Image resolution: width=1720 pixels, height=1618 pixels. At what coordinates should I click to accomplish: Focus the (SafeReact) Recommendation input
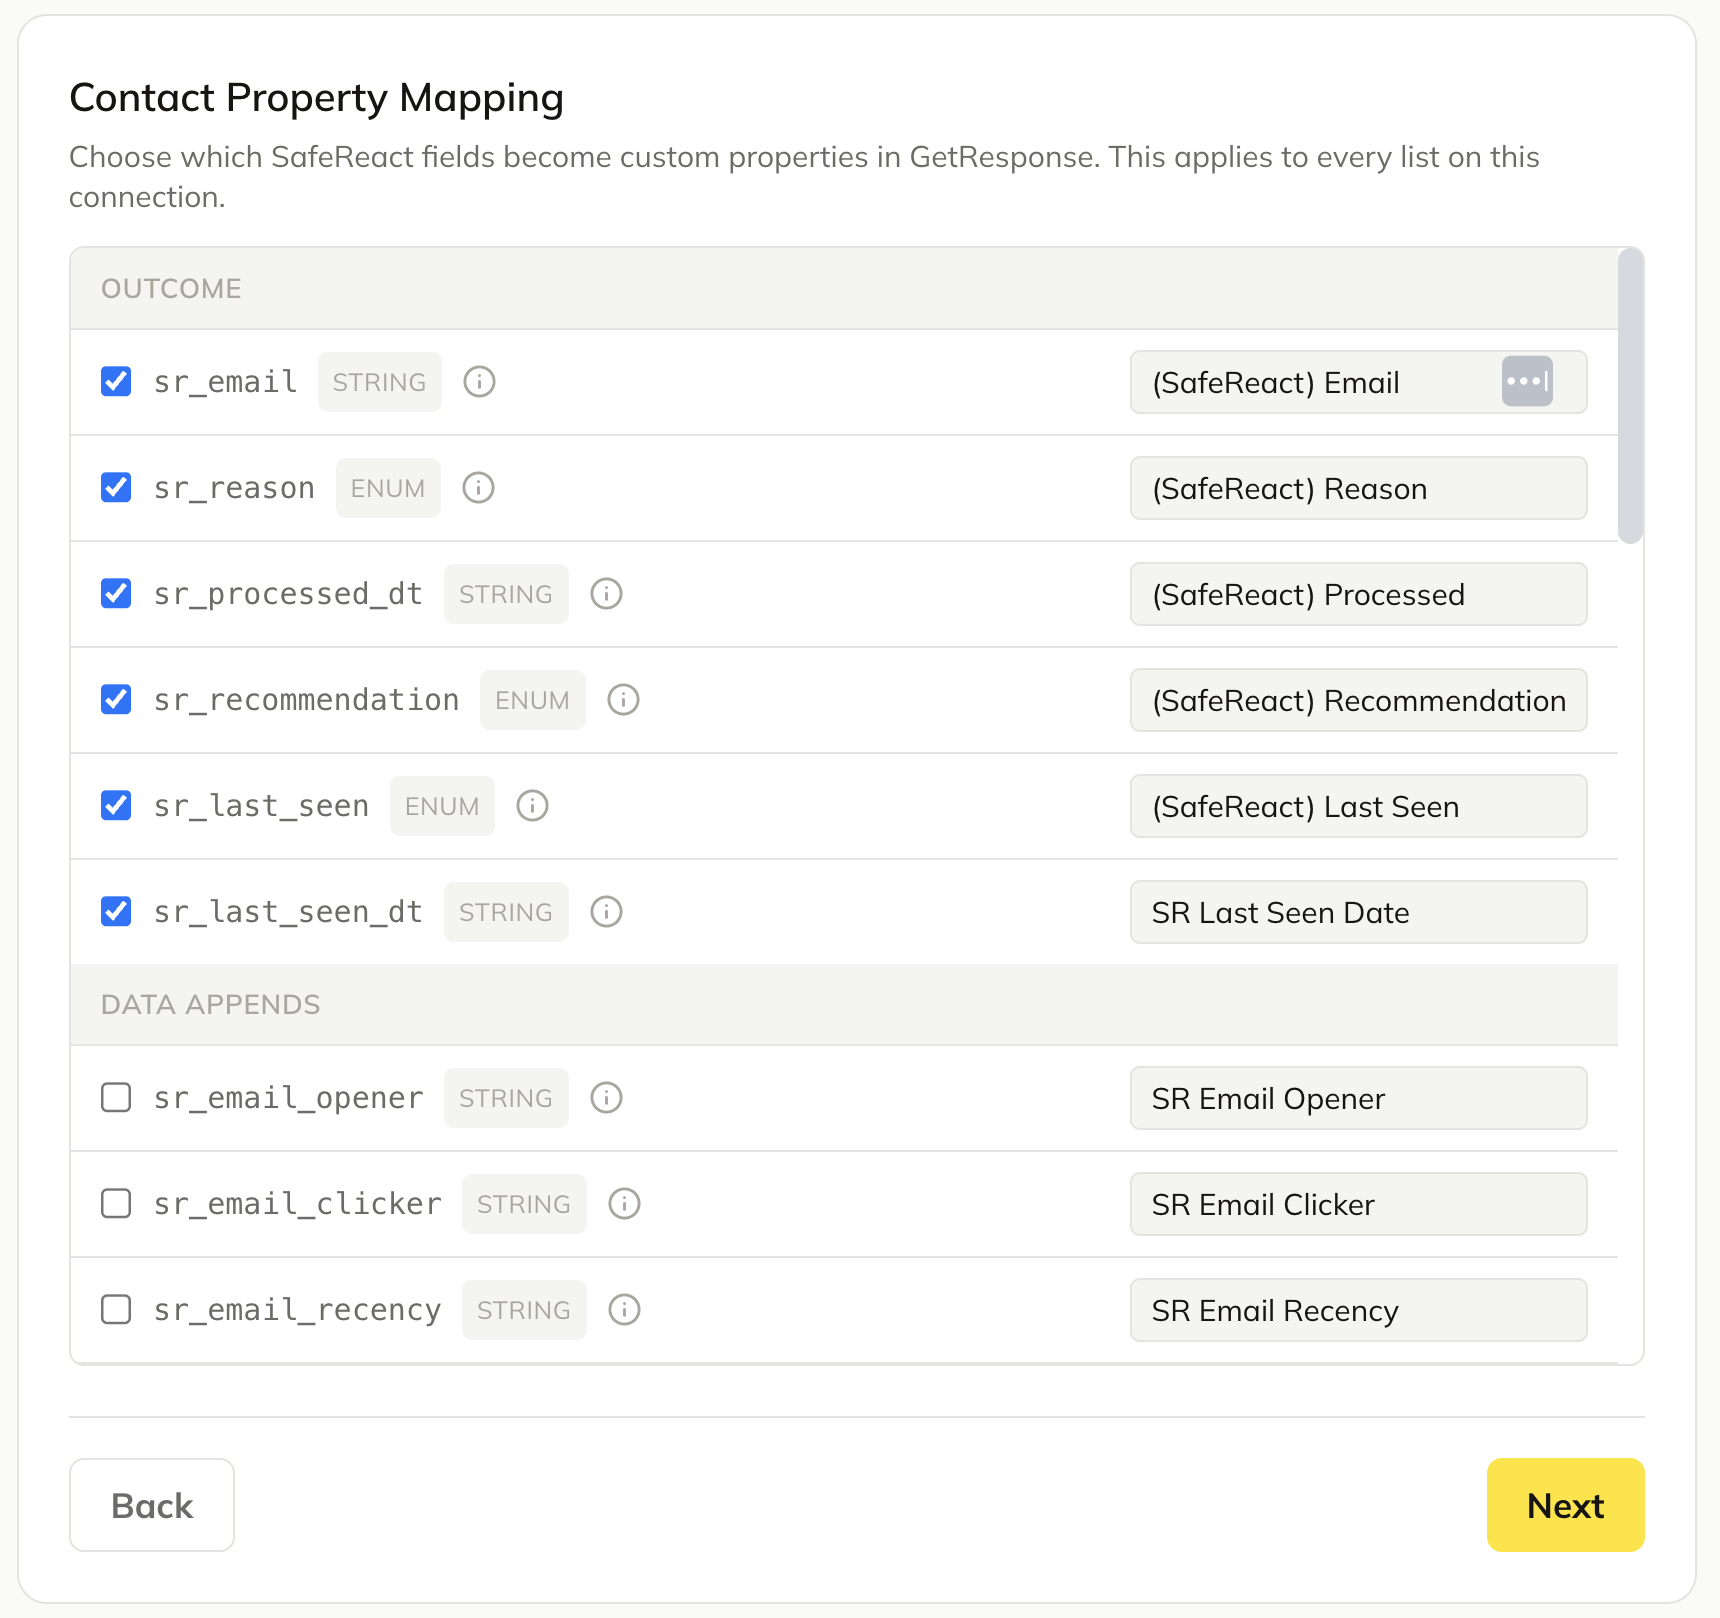click(1358, 700)
